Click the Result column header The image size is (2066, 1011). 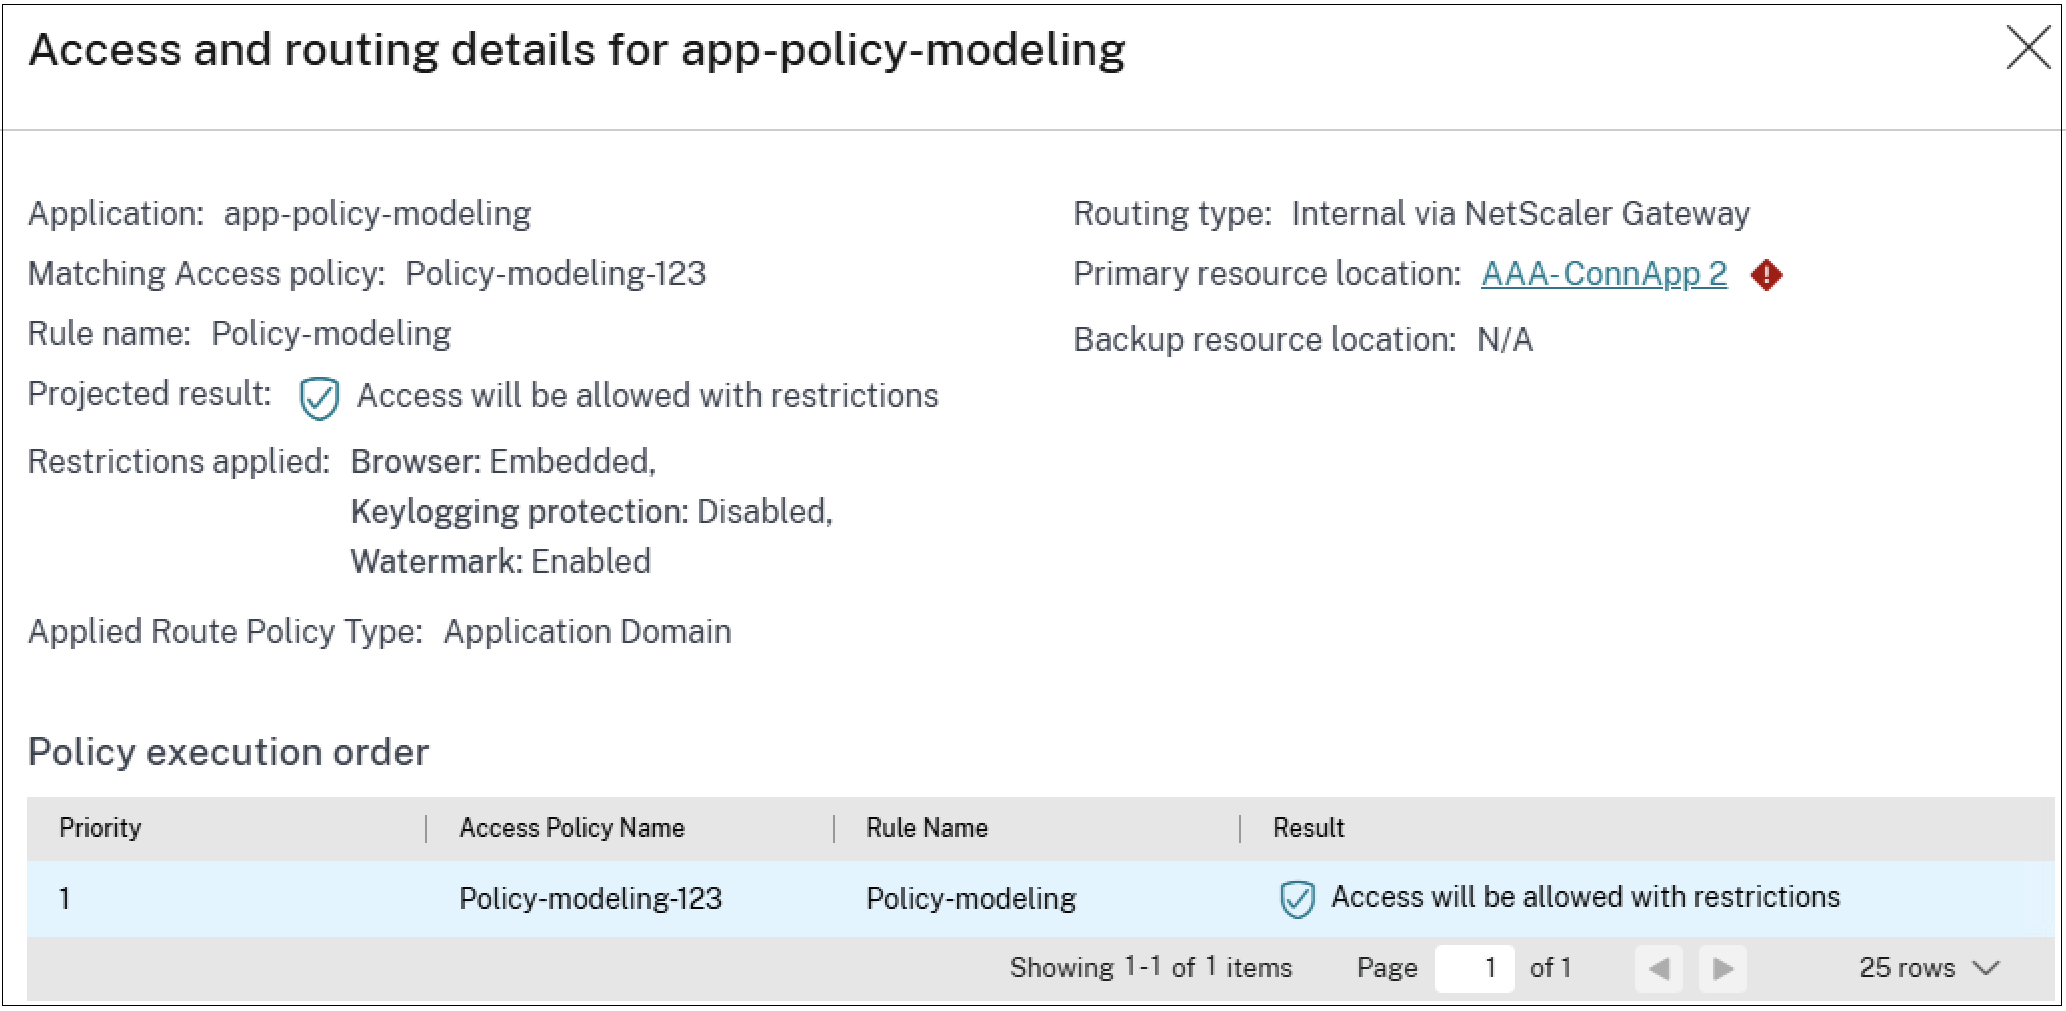point(1308,827)
